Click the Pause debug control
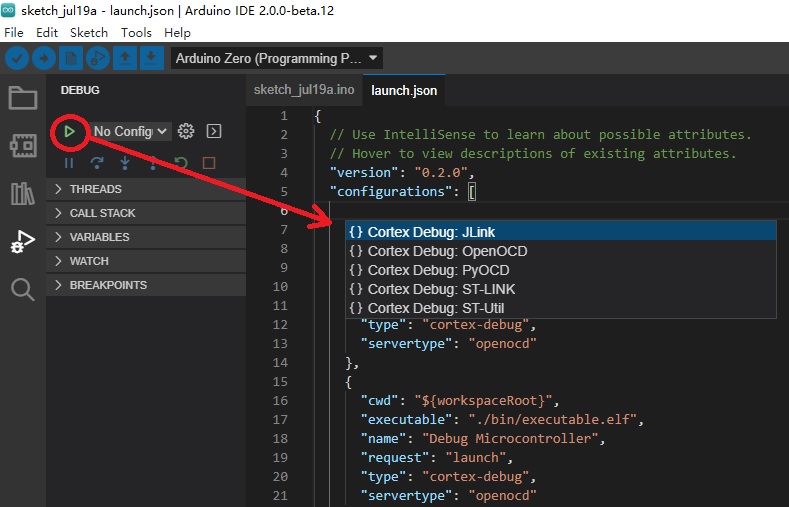The height and width of the screenshot is (507, 789). (x=69, y=163)
